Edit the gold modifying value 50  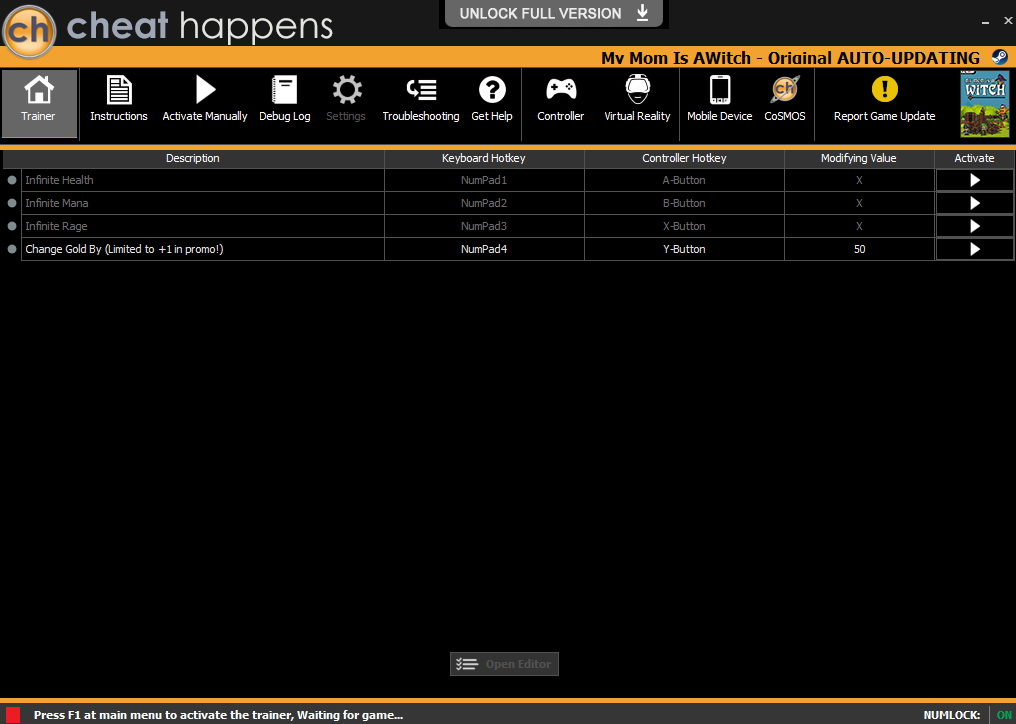[x=859, y=250]
